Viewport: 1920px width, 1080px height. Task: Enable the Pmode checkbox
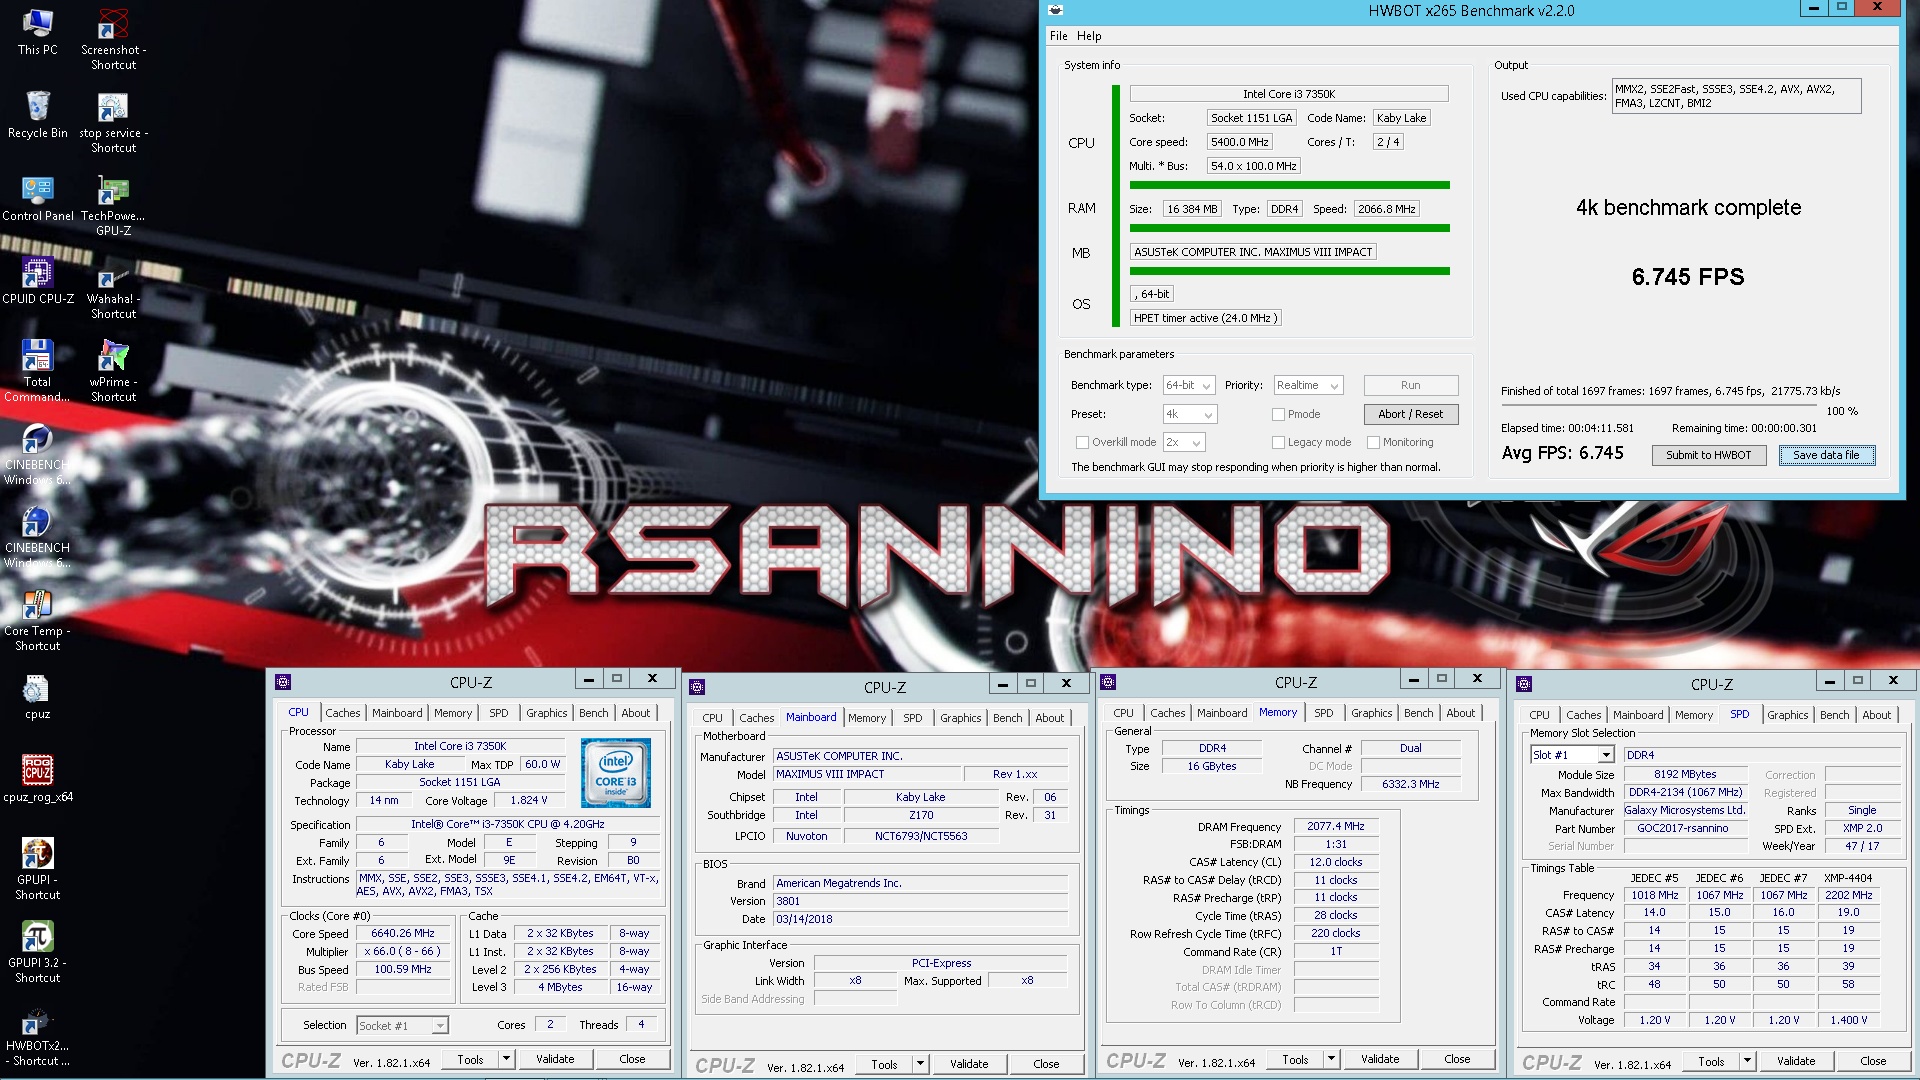point(1278,414)
